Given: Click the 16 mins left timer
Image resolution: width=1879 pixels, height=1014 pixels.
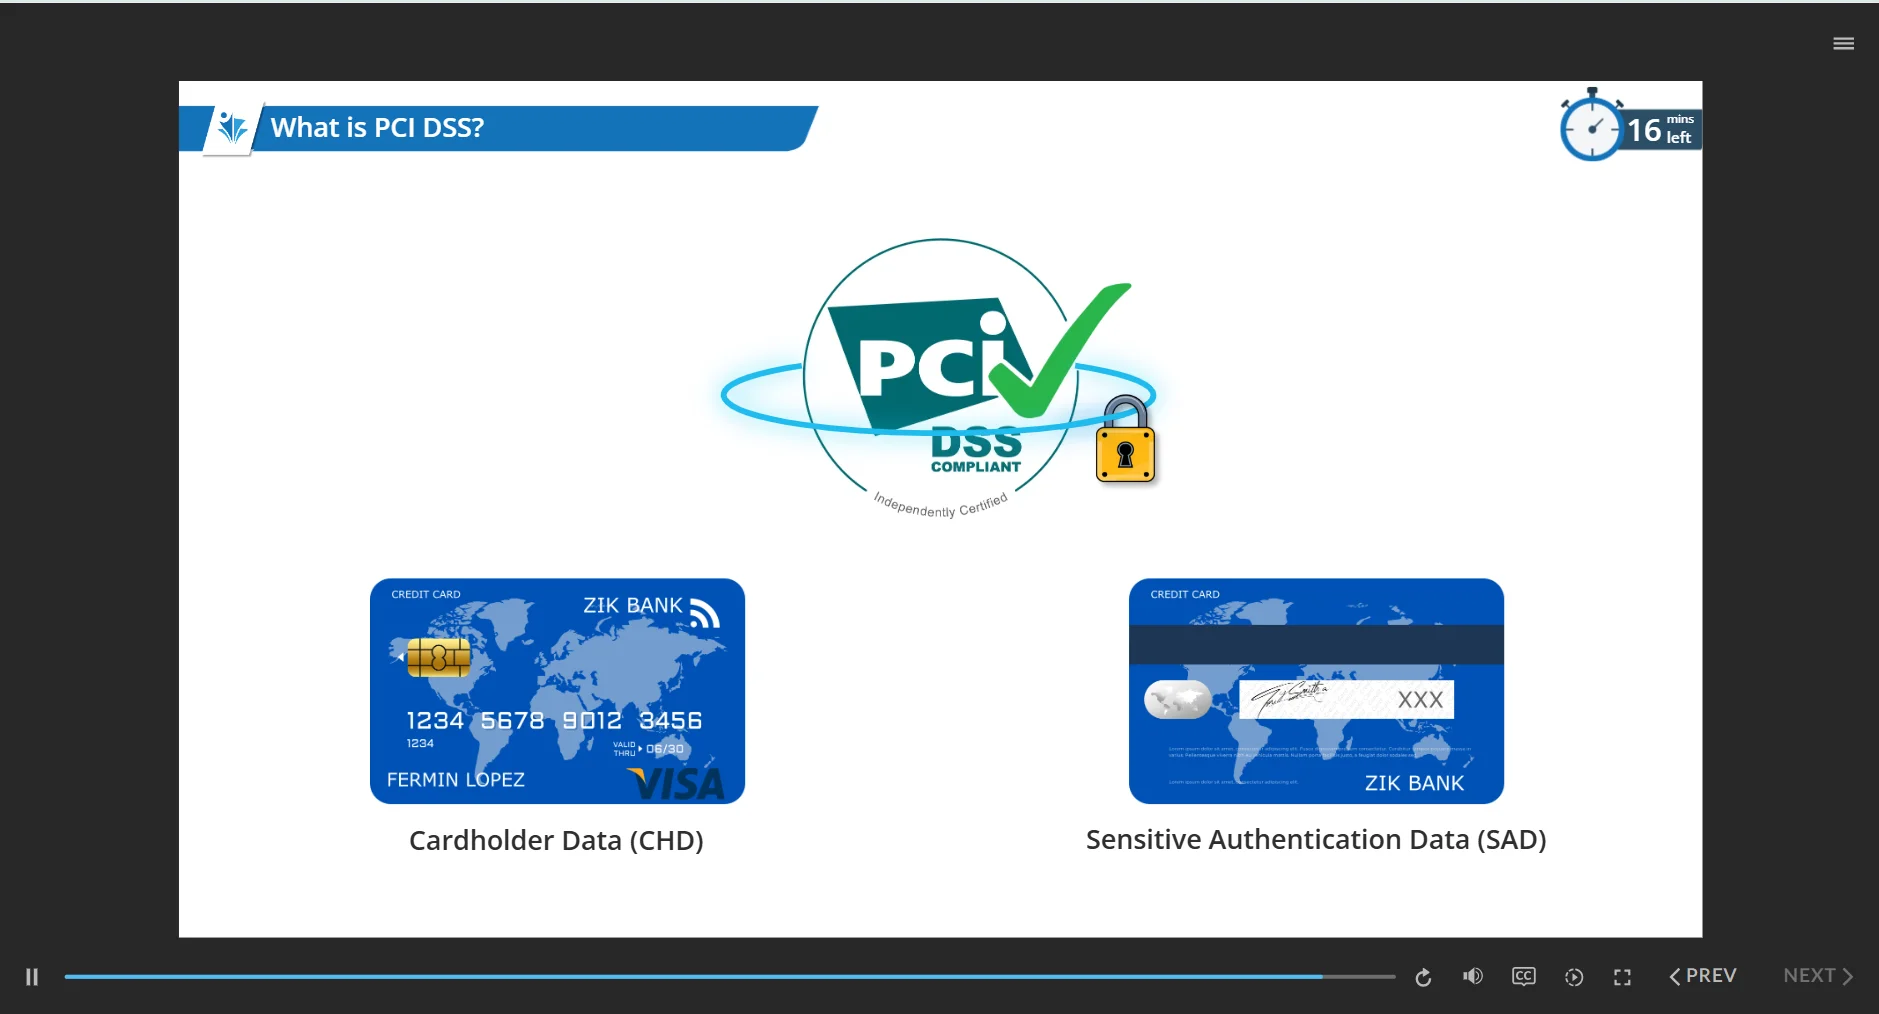Looking at the screenshot, I should tap(1630, 126).
